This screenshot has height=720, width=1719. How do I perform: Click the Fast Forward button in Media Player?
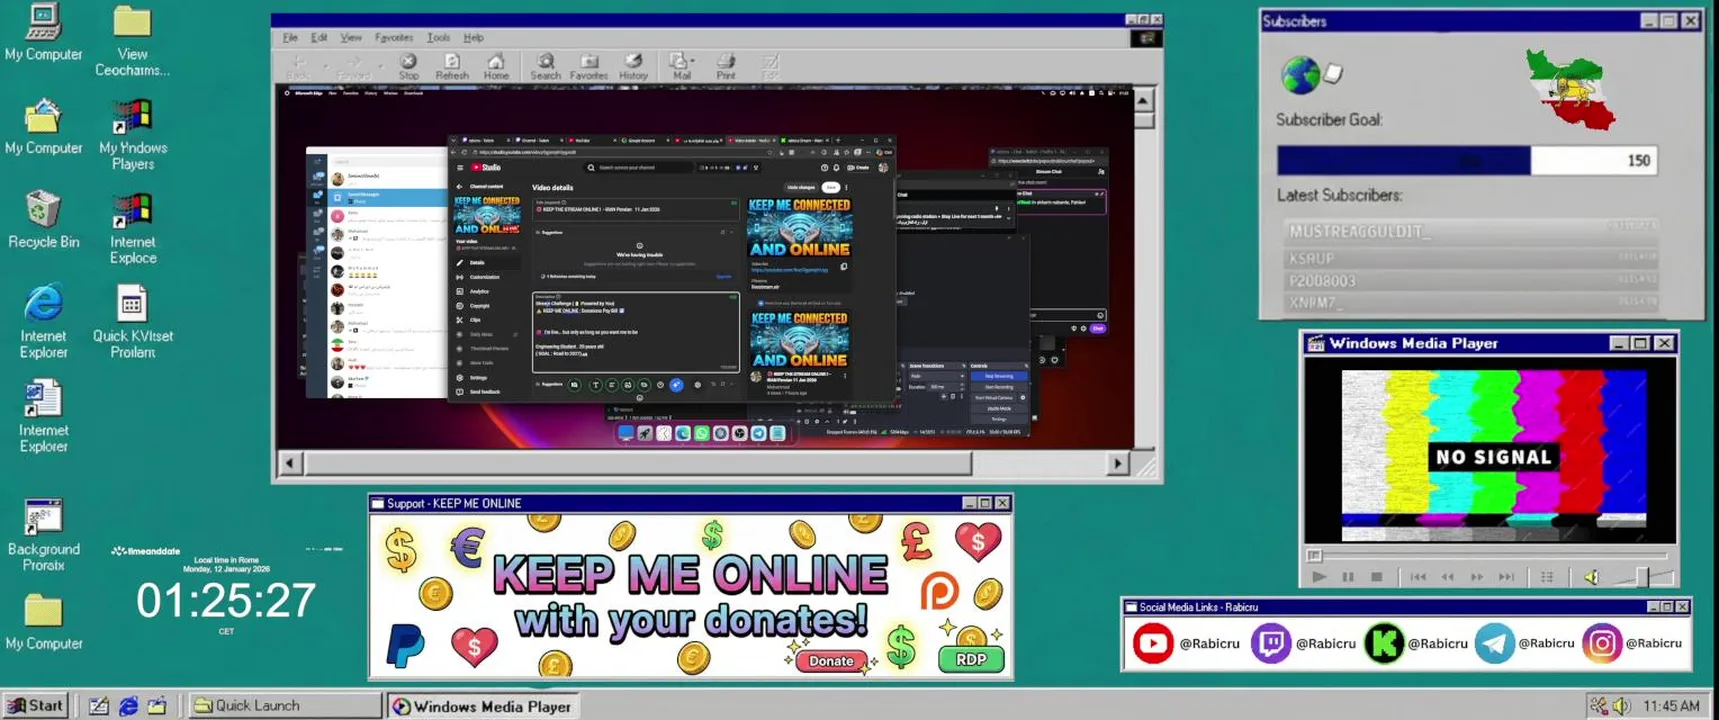click(1476, 577)
